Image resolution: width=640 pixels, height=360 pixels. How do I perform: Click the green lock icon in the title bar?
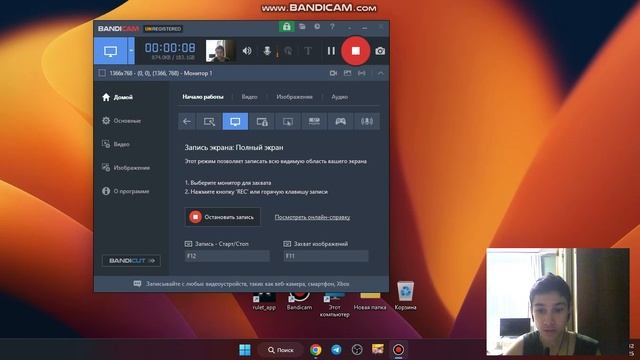pyautogui.click(x=287, y=27)
